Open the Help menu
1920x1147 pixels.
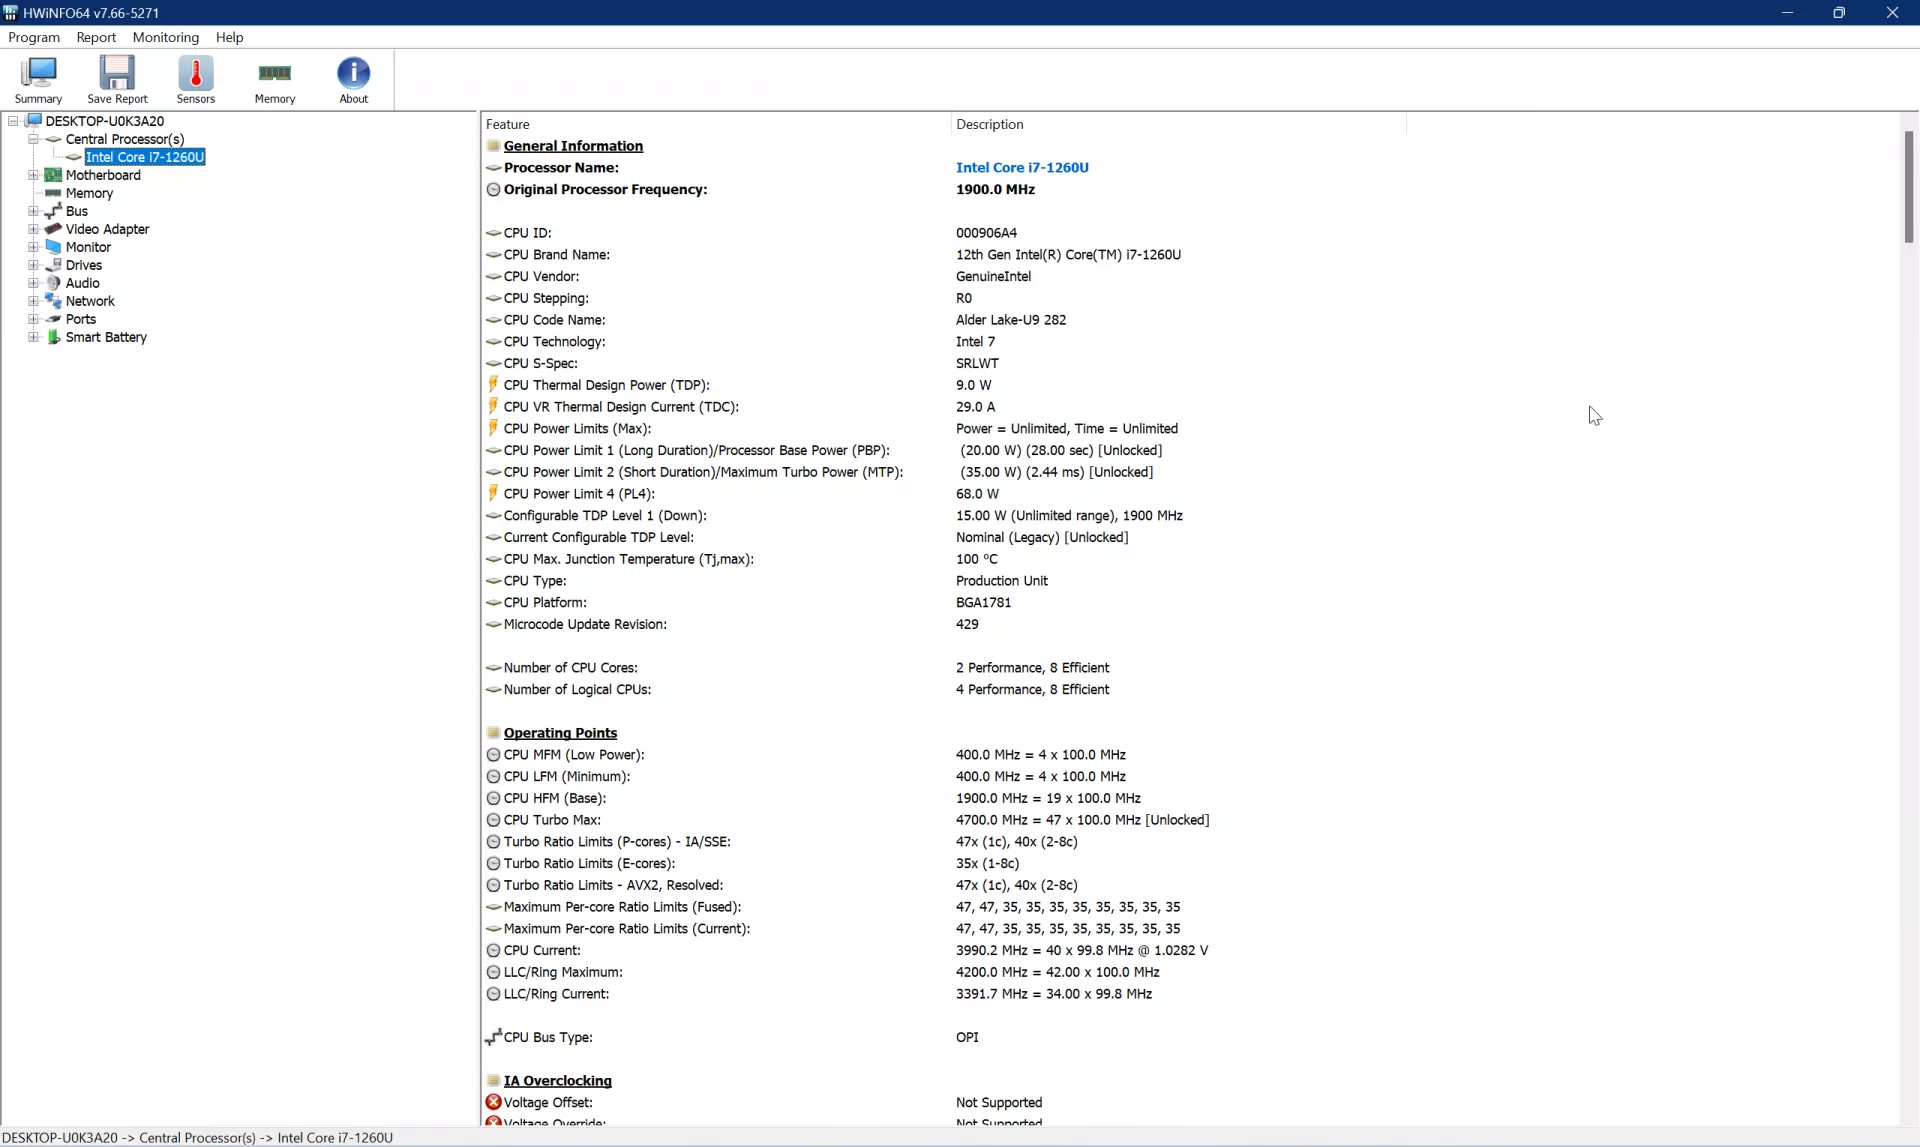click(229, 37)
